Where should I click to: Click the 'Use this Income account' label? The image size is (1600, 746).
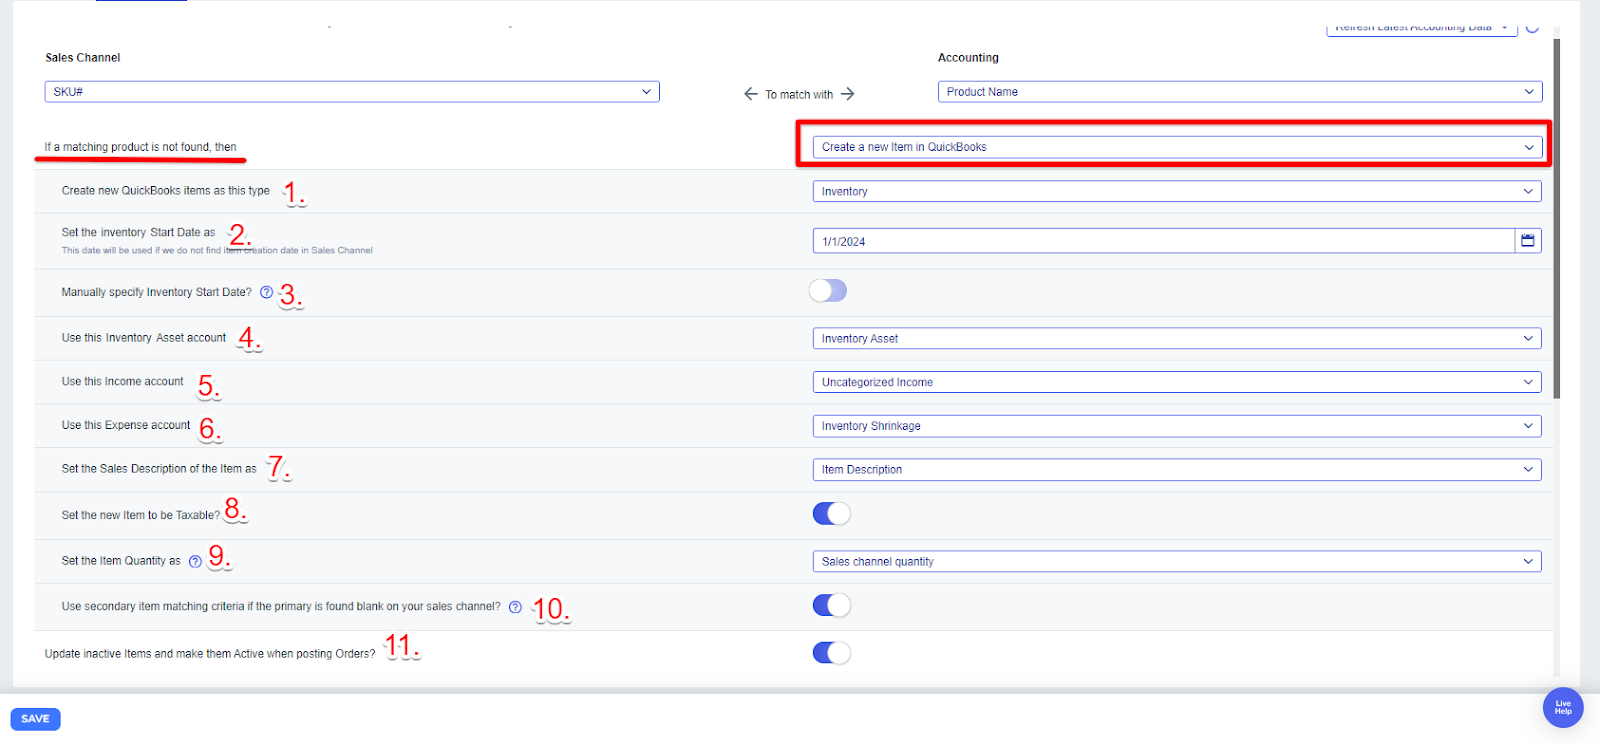pos(123,382)
